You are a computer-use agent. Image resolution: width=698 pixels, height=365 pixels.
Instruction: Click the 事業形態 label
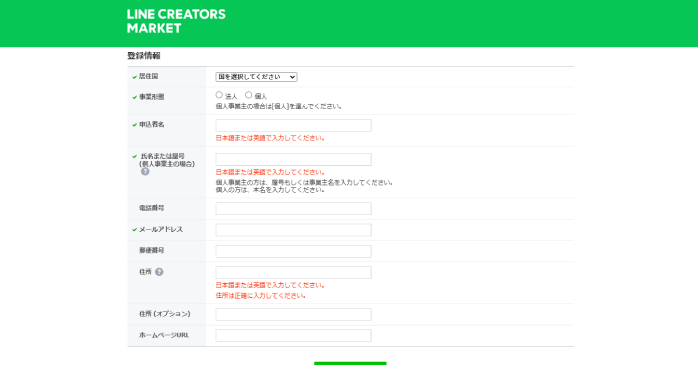coord(151,97)
